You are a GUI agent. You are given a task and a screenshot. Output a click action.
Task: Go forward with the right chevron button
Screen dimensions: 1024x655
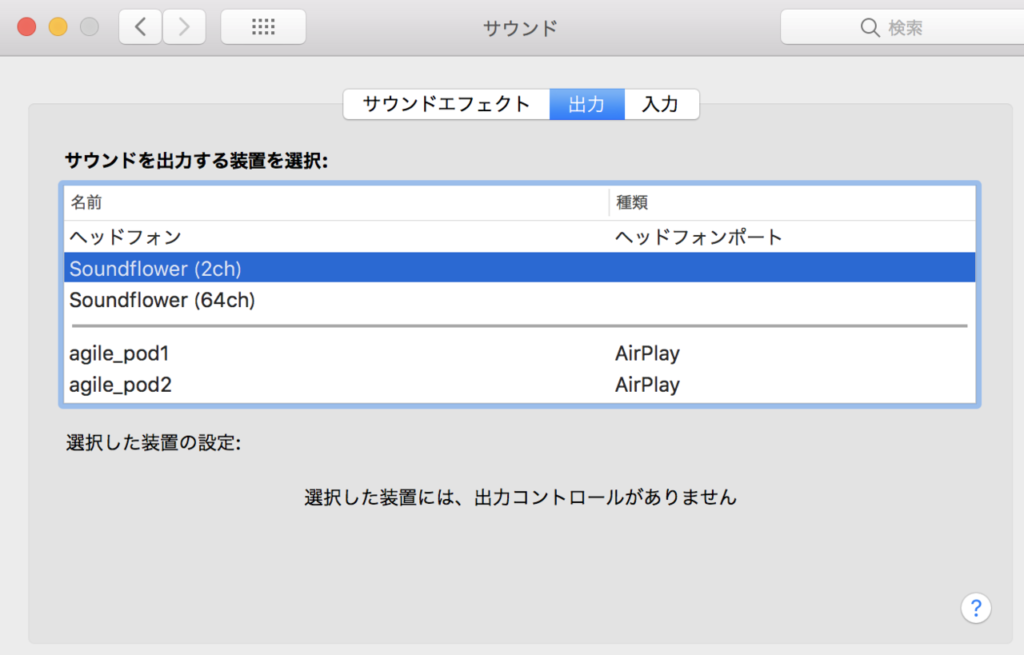tap(184, 27)
